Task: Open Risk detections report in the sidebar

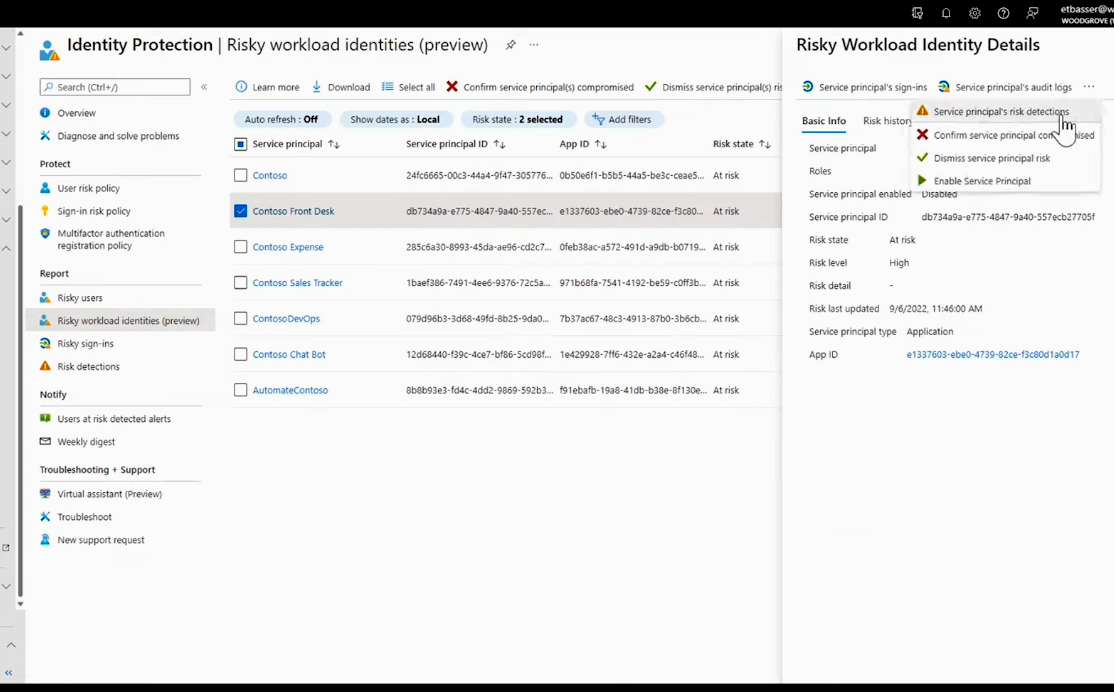Action: pos(88,367)
